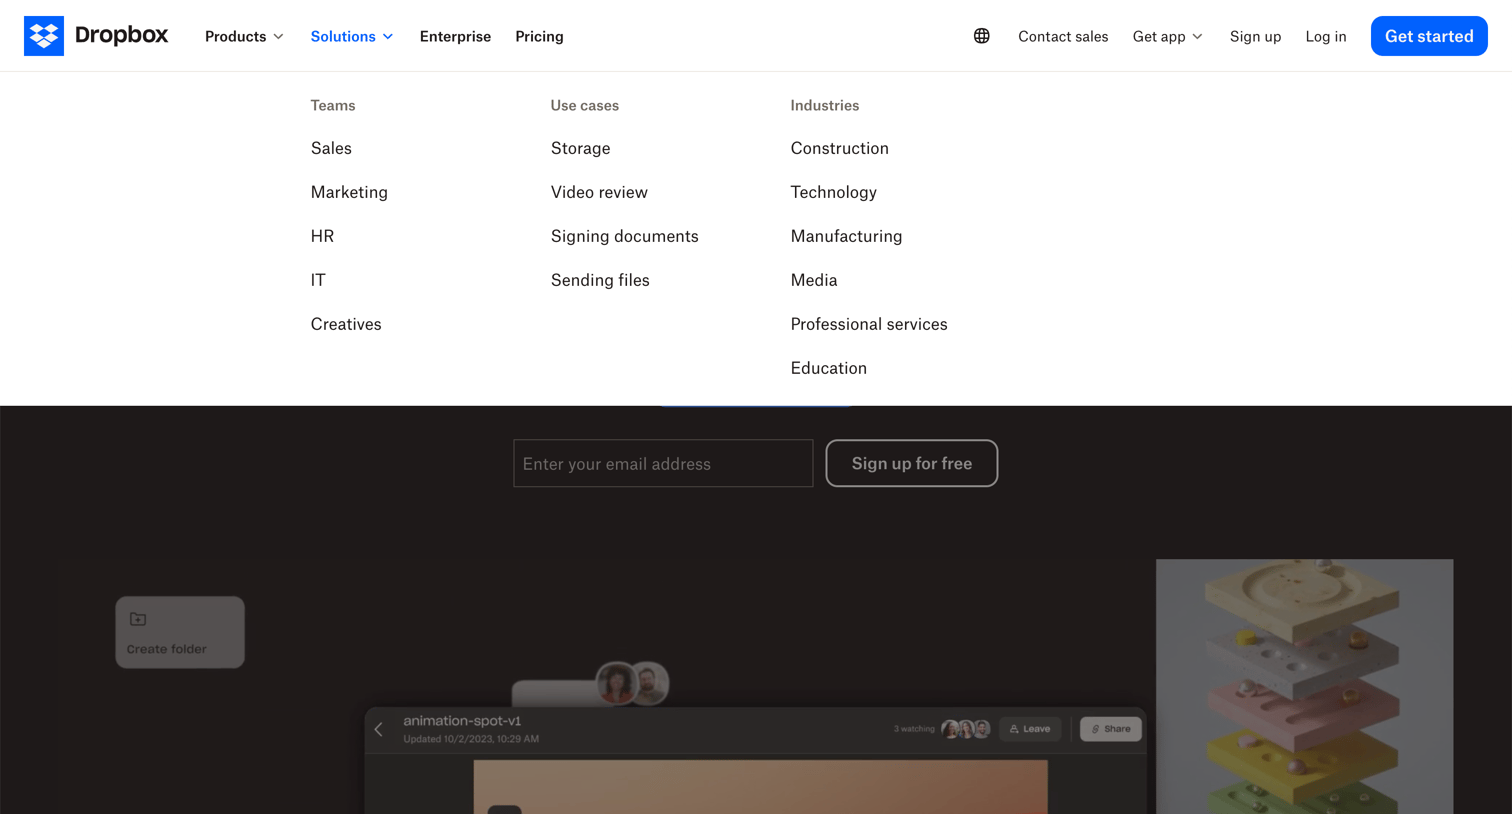Open the Professional services industry page

869,324
